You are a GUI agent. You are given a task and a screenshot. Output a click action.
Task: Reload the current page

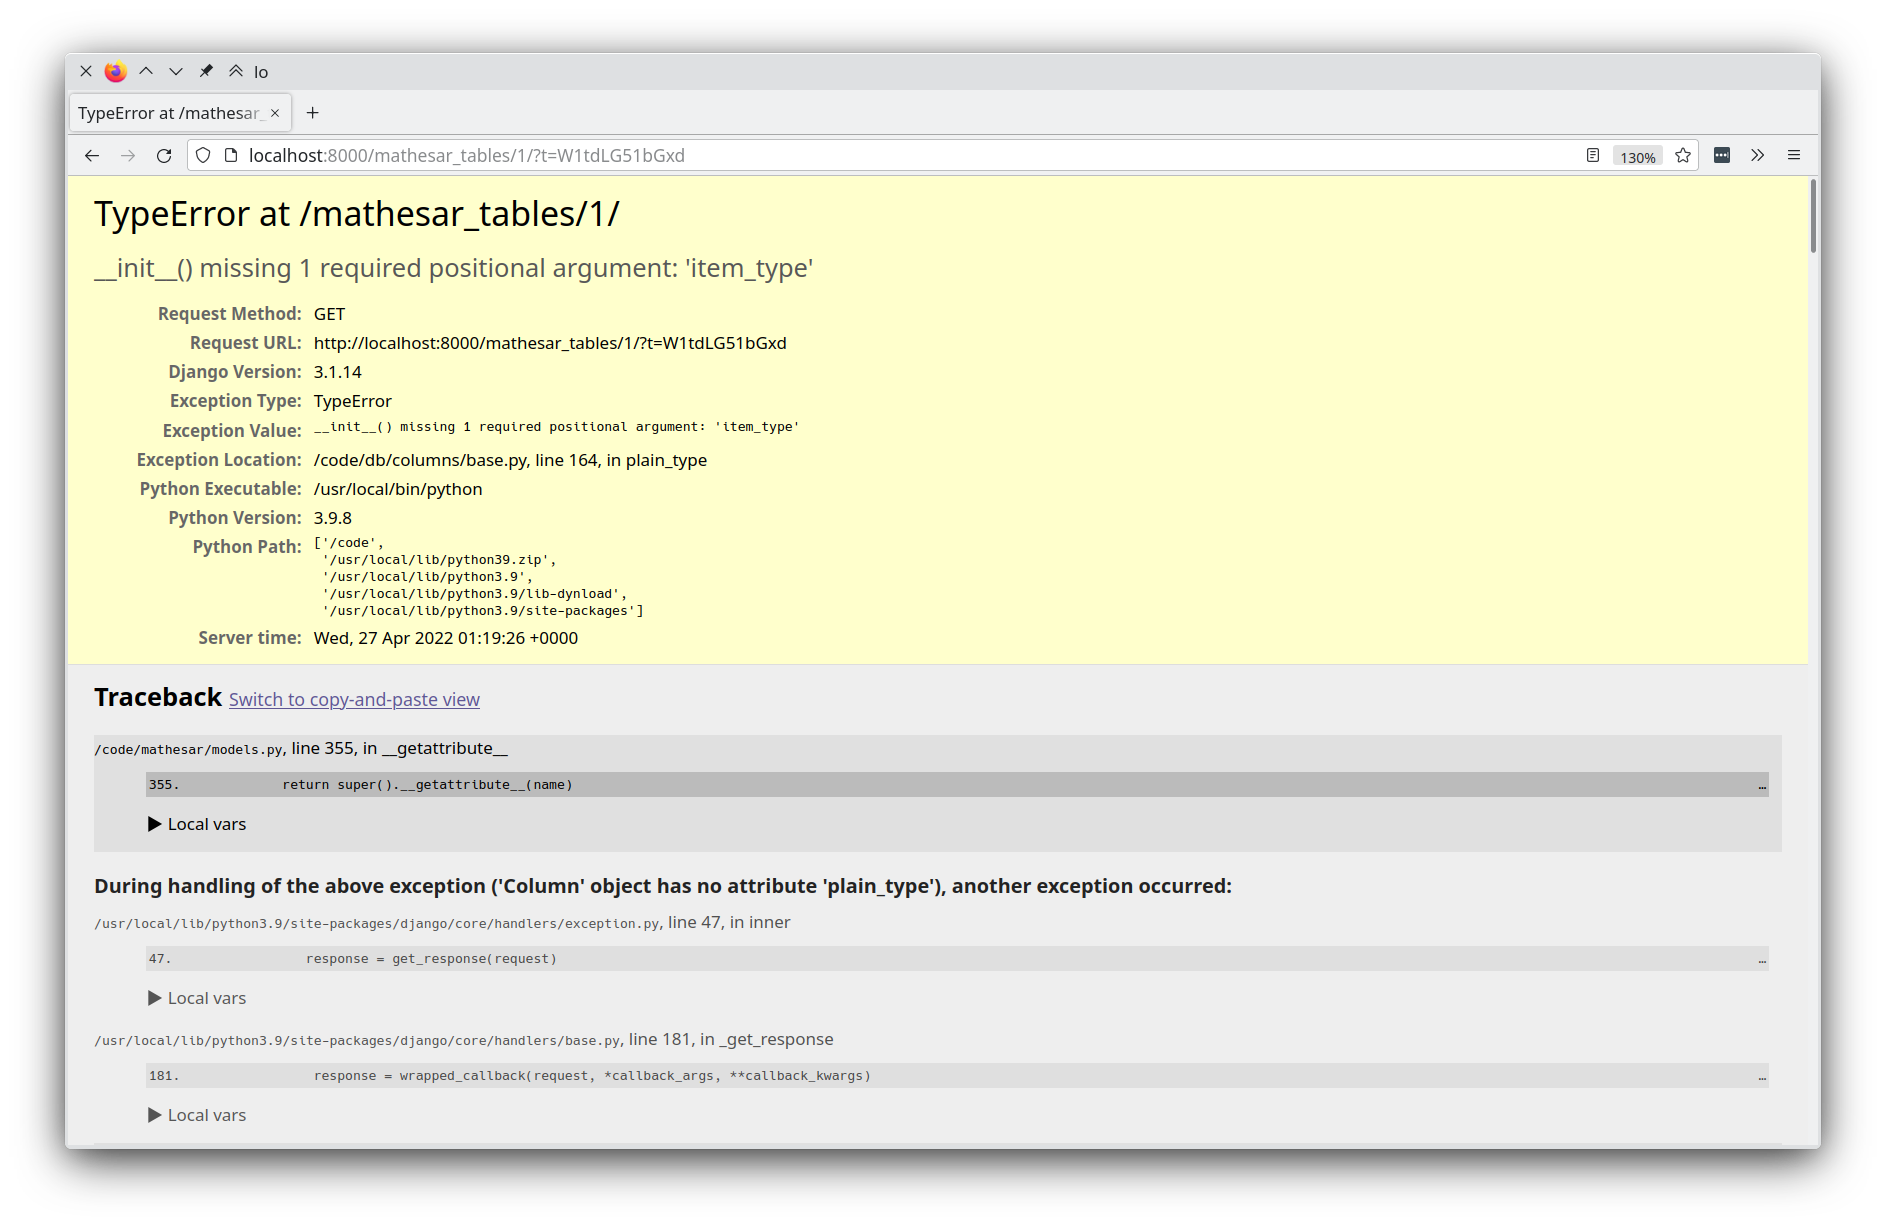(164, 155)
